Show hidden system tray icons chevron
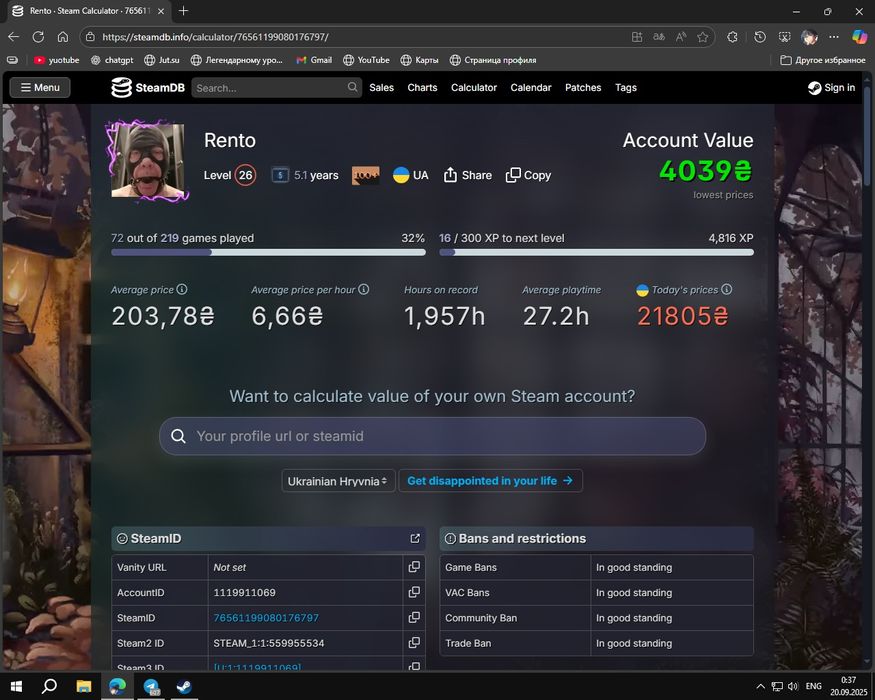 coord(760,687)
